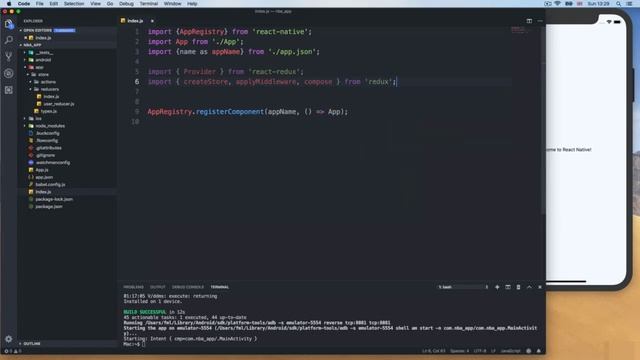Switch to the OUTPUT panel tab

coord(158,287)
